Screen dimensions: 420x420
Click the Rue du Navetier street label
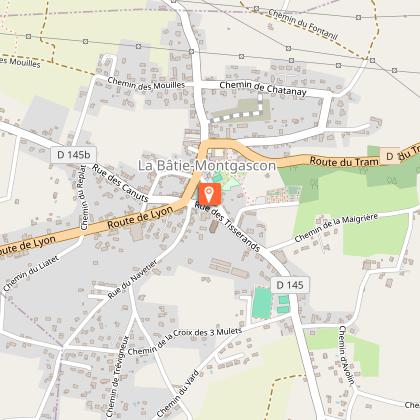[133, 279]
